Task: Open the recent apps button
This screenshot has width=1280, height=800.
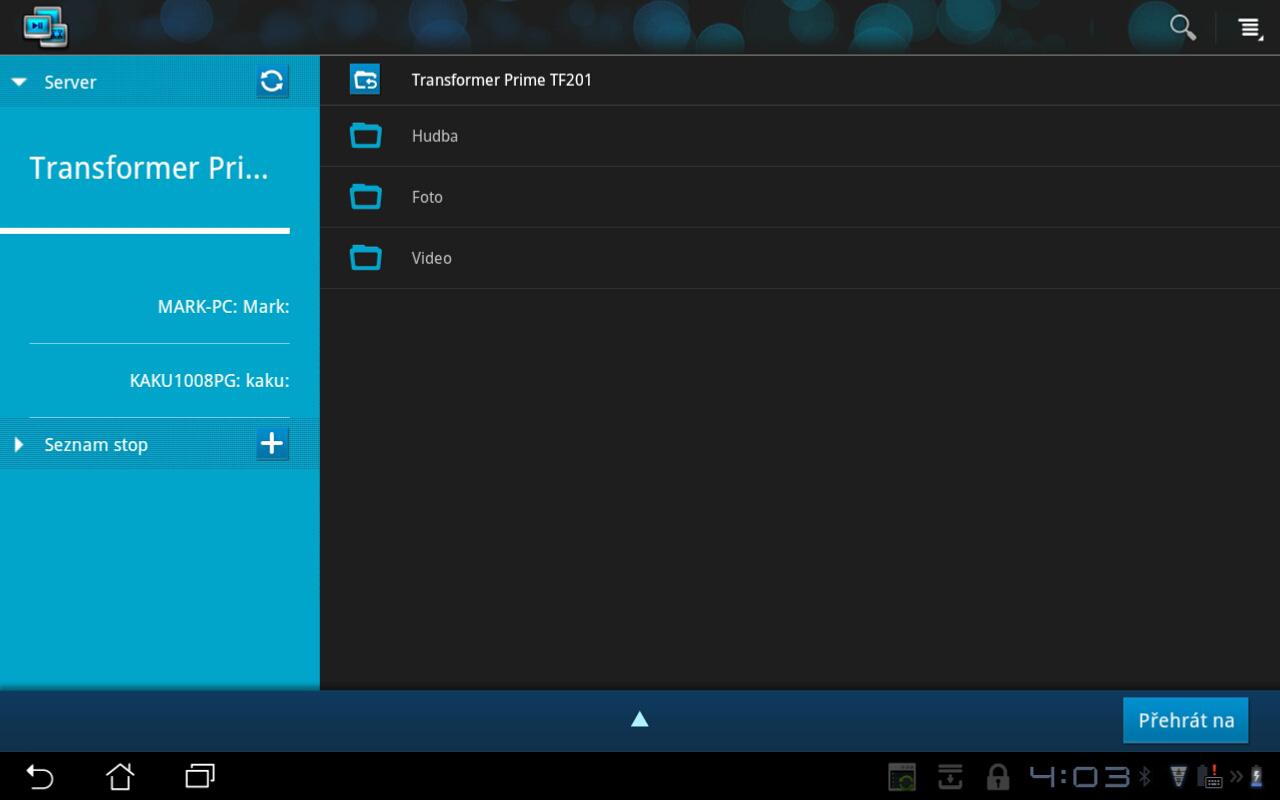Action: click(200, 776)
